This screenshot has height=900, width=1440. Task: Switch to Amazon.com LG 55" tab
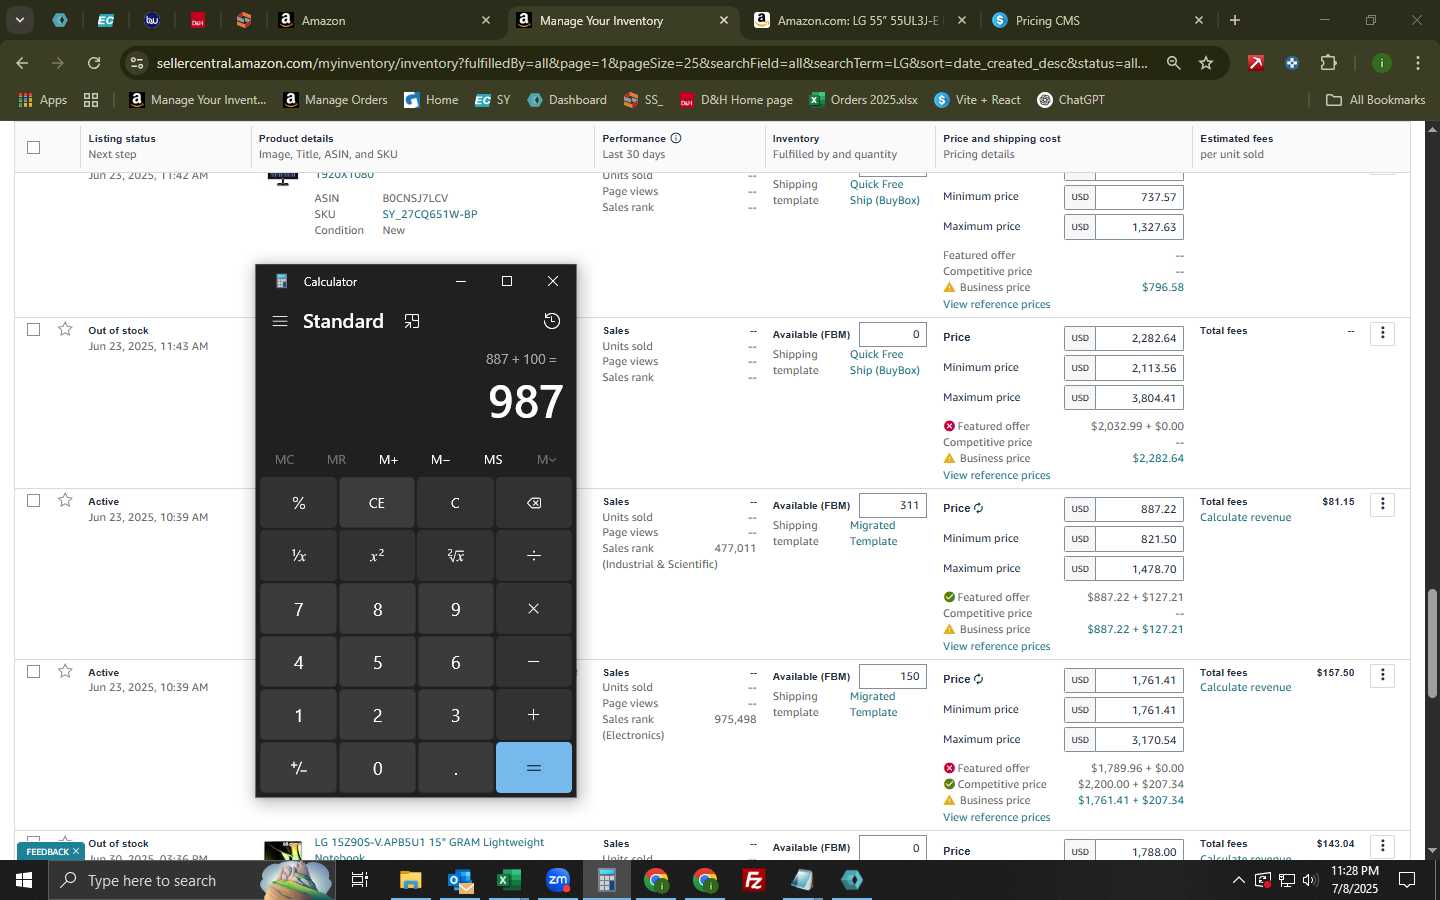(860, 20)
